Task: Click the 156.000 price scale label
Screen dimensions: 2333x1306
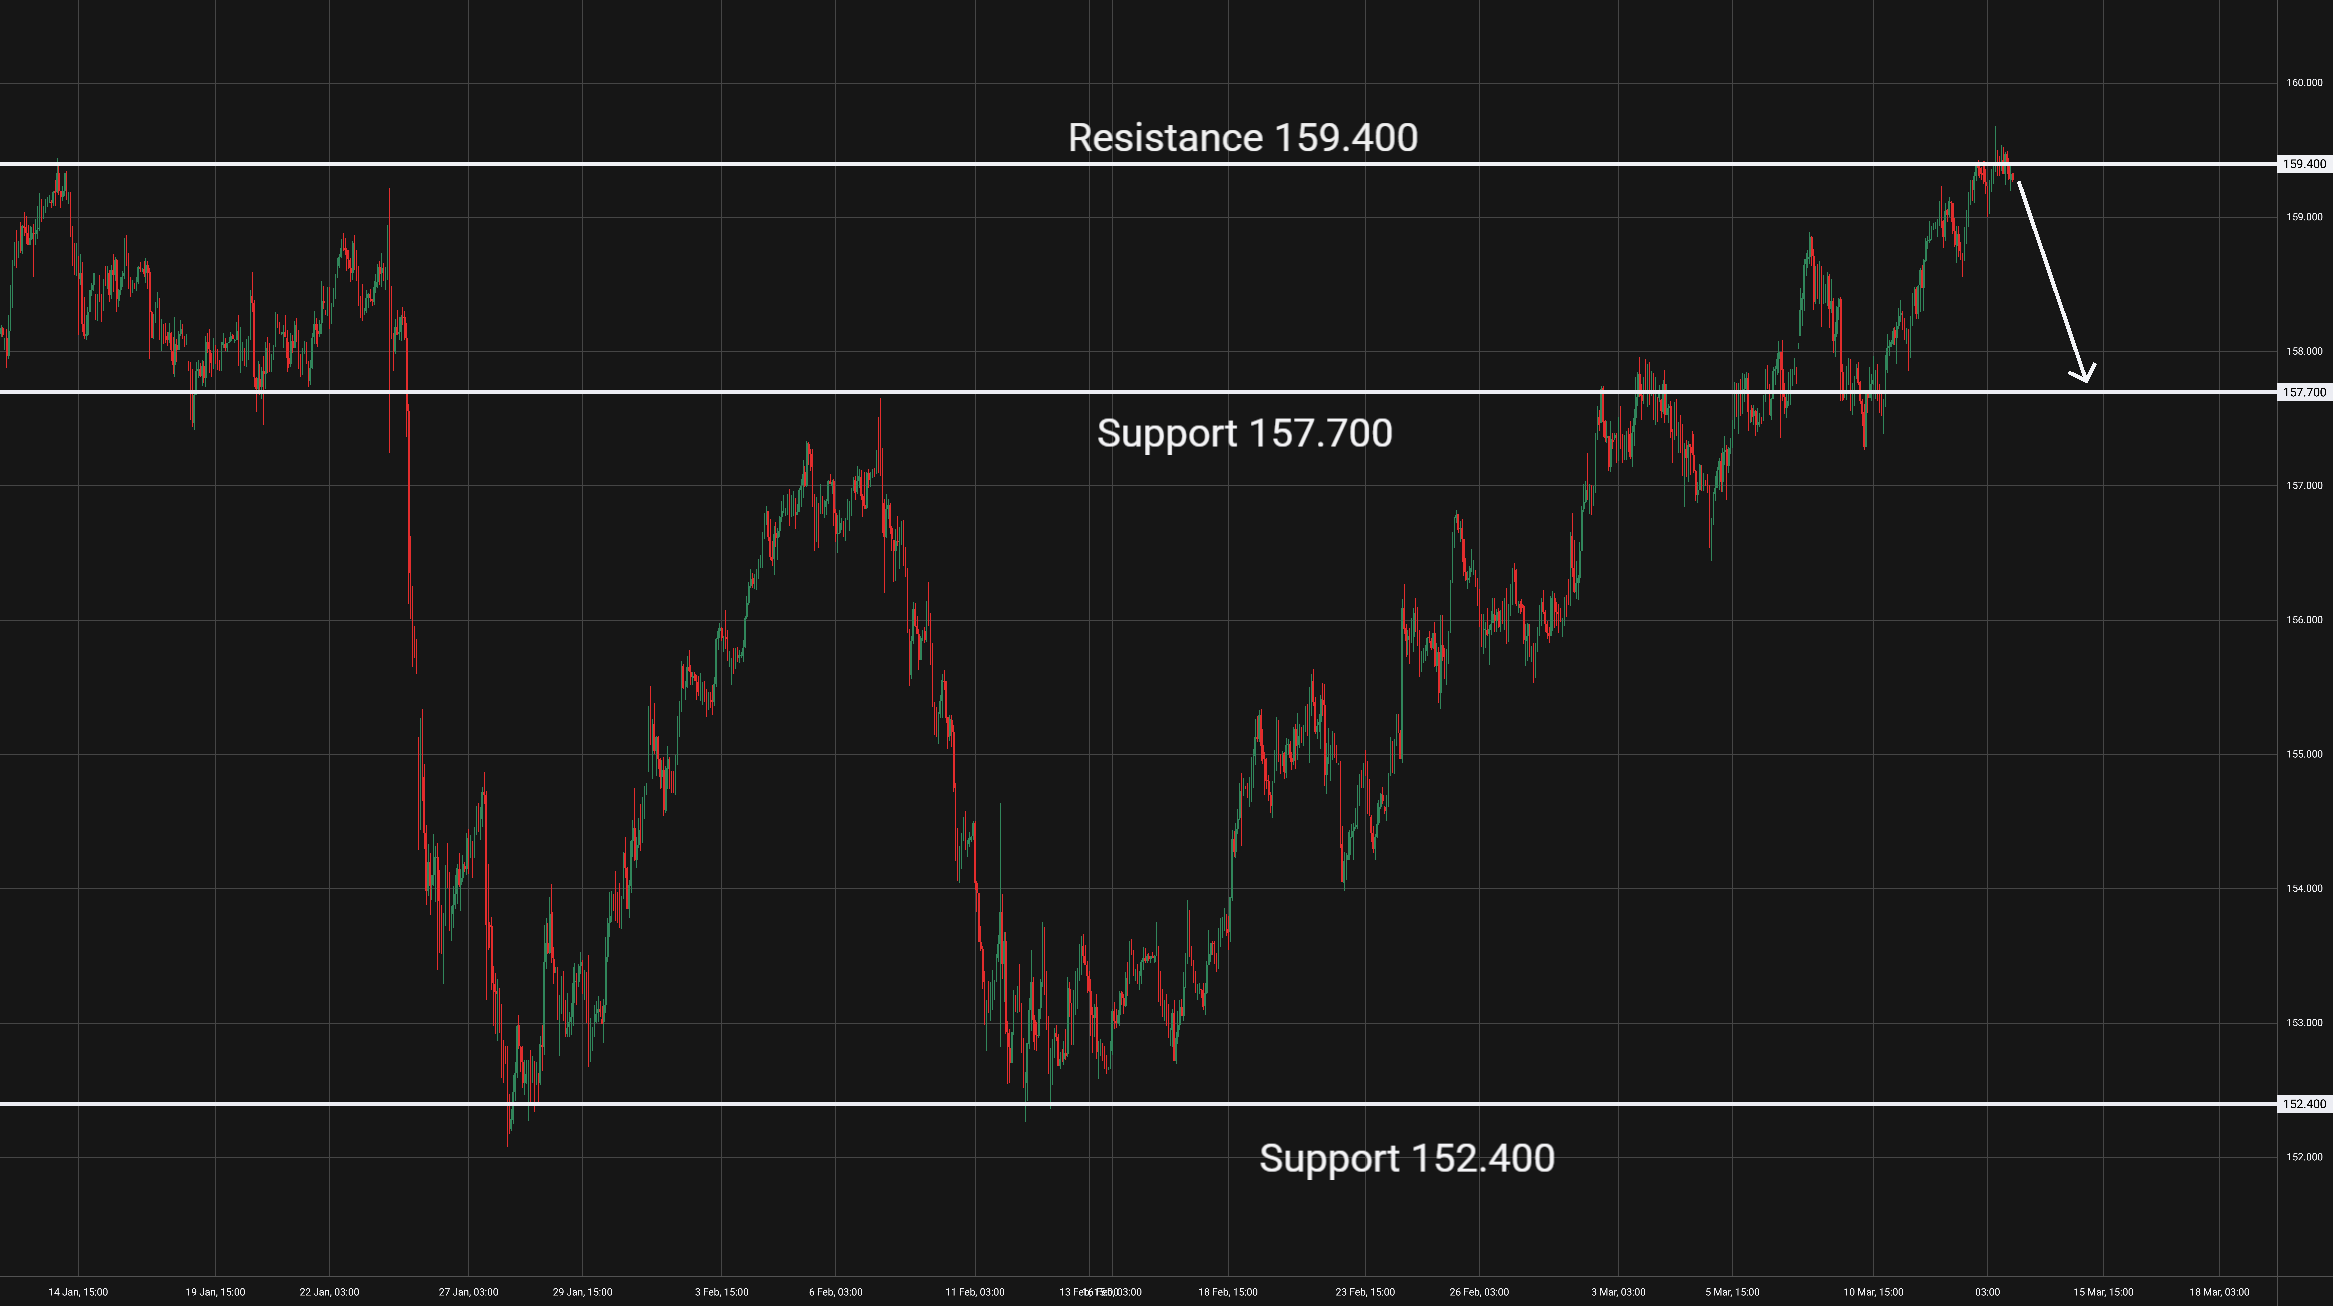Action: [2304, 620]
